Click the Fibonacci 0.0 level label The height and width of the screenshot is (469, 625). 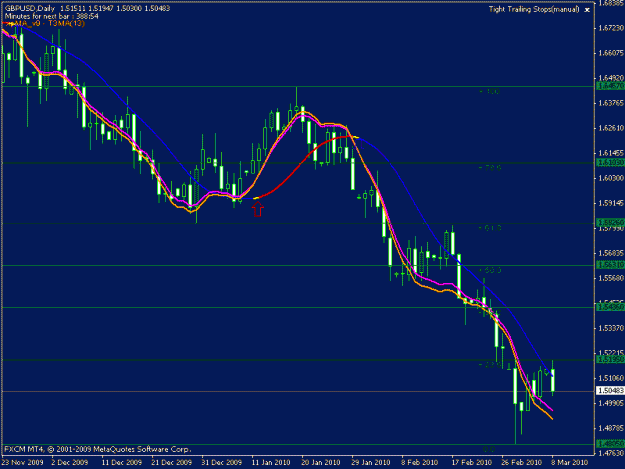pyautogui.click(x=489, y=449)
